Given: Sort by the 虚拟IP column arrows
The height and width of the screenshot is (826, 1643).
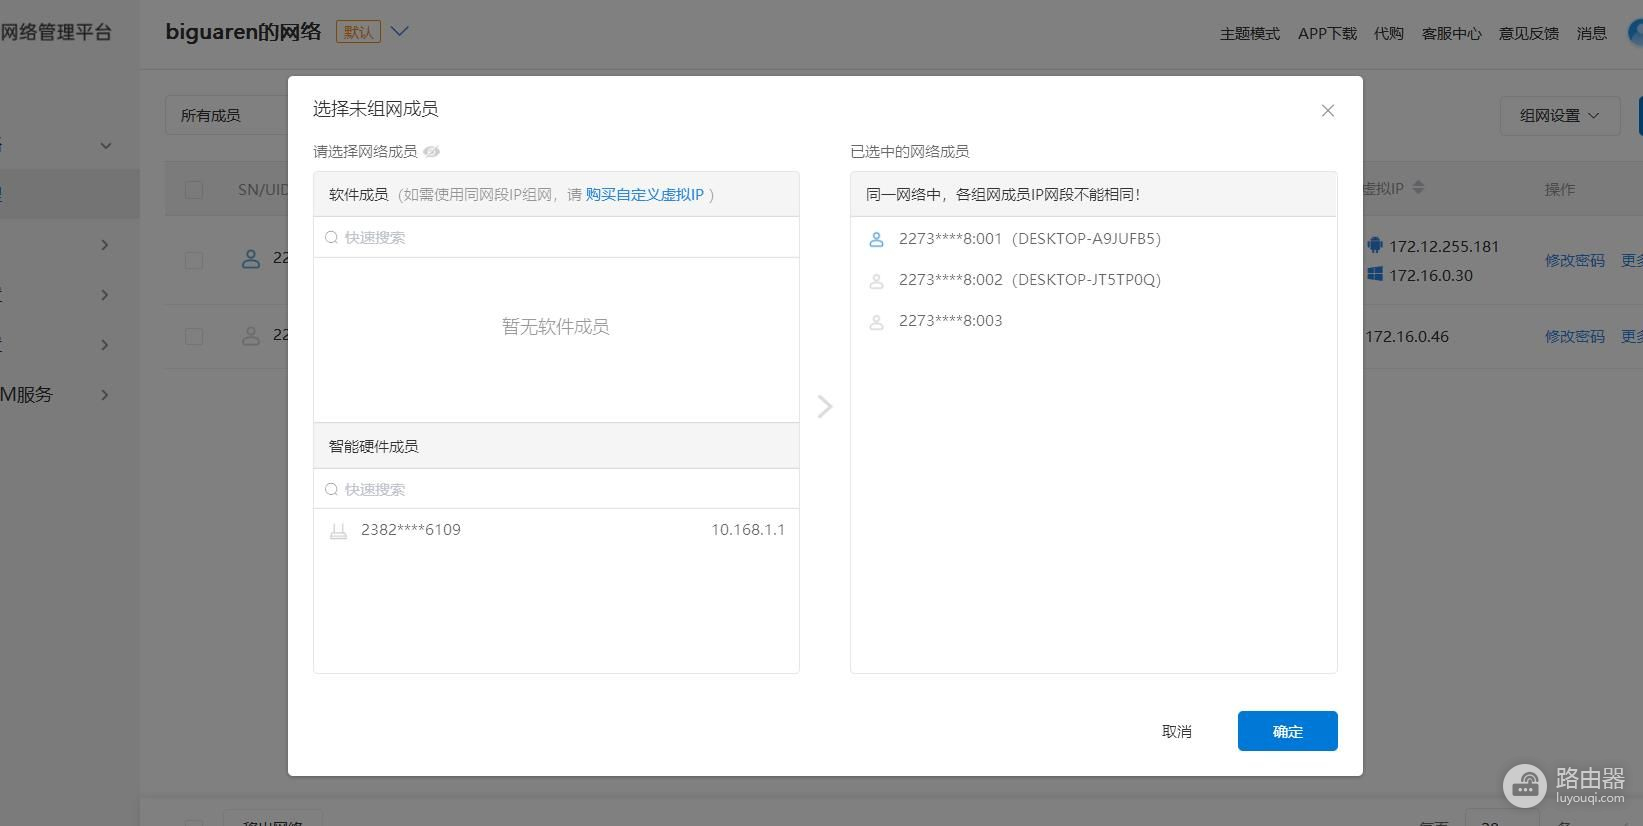Looking at the screenshot, I should coord(1418,188).
